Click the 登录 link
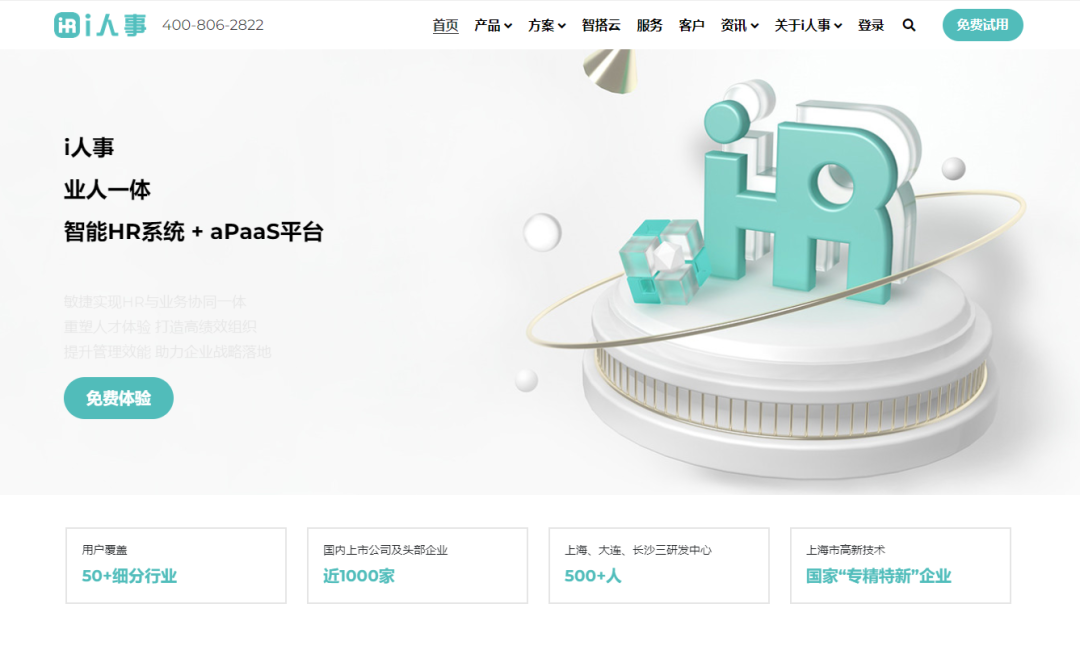 [x=871, y=25]
